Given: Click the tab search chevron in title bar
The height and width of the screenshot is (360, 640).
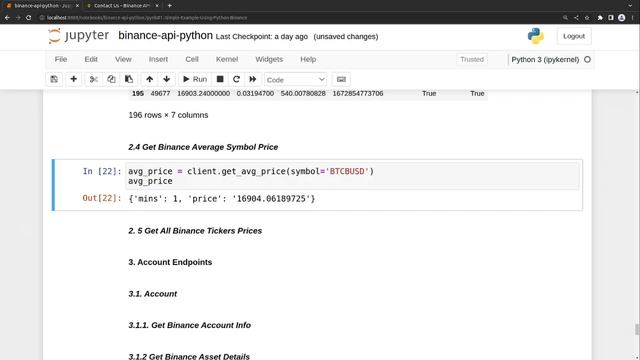Looking at the screenshot, I should click(x=631, y=6).
